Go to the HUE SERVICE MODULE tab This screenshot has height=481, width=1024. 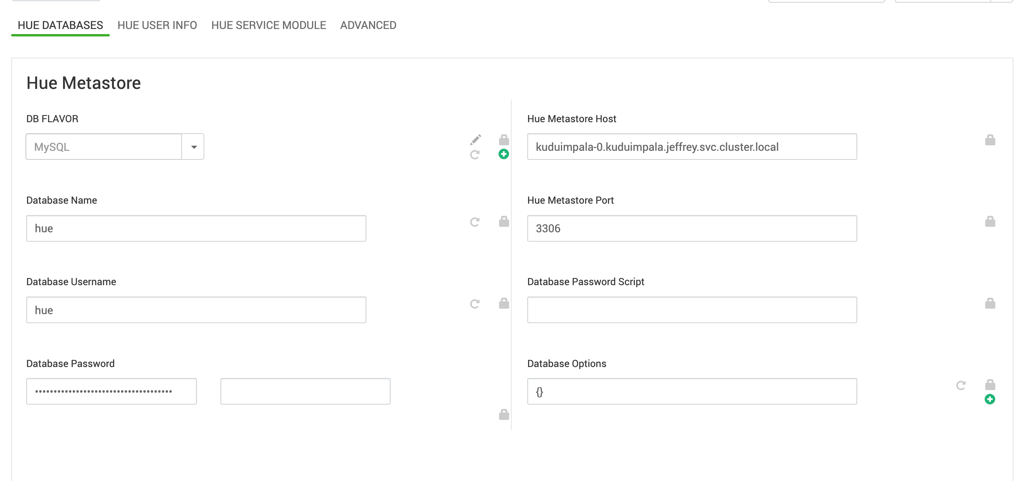[268, 25]
